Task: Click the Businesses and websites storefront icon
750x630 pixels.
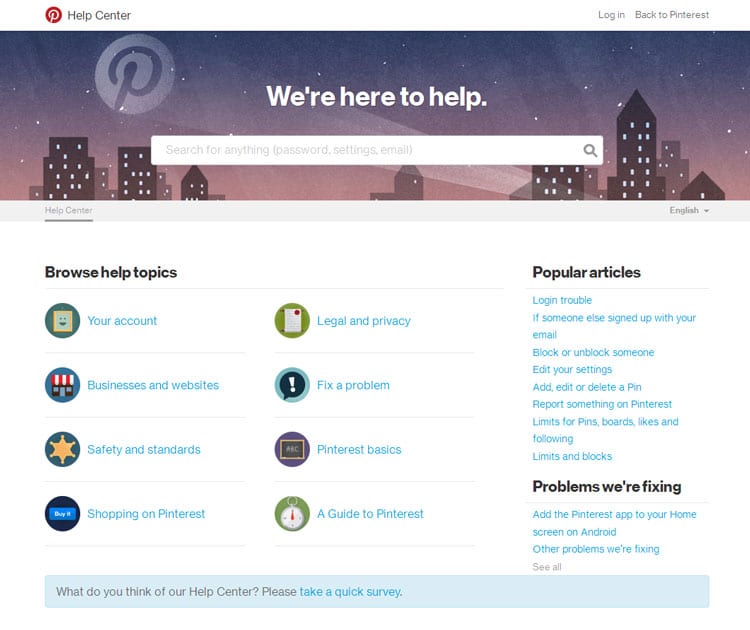Action: (63, 385)
